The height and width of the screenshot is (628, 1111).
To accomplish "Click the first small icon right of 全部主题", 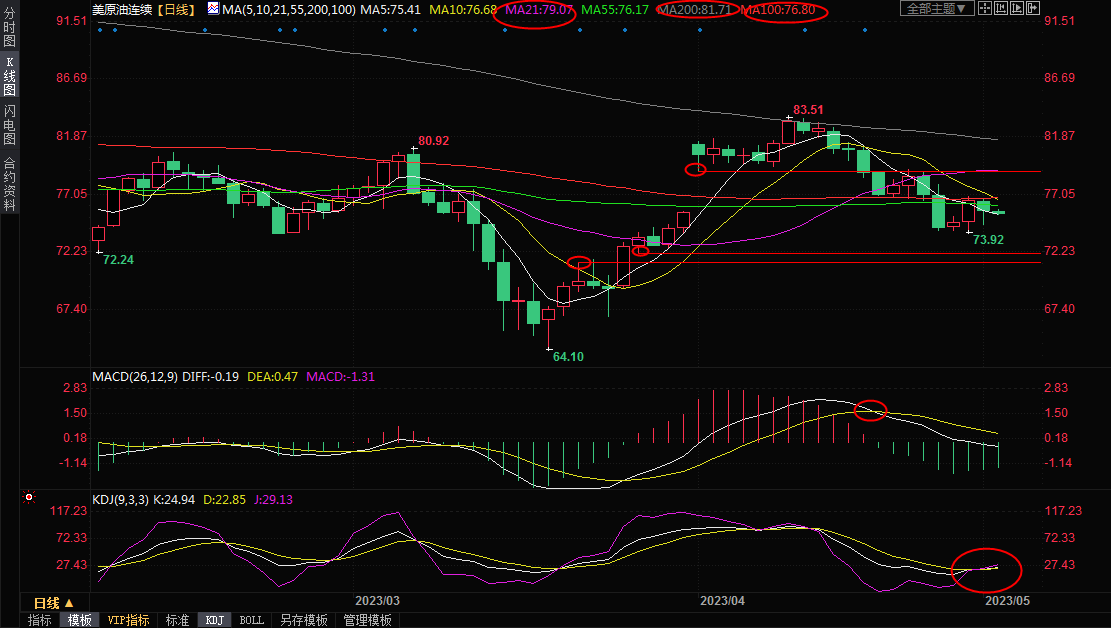I will (x=986, y=9).
